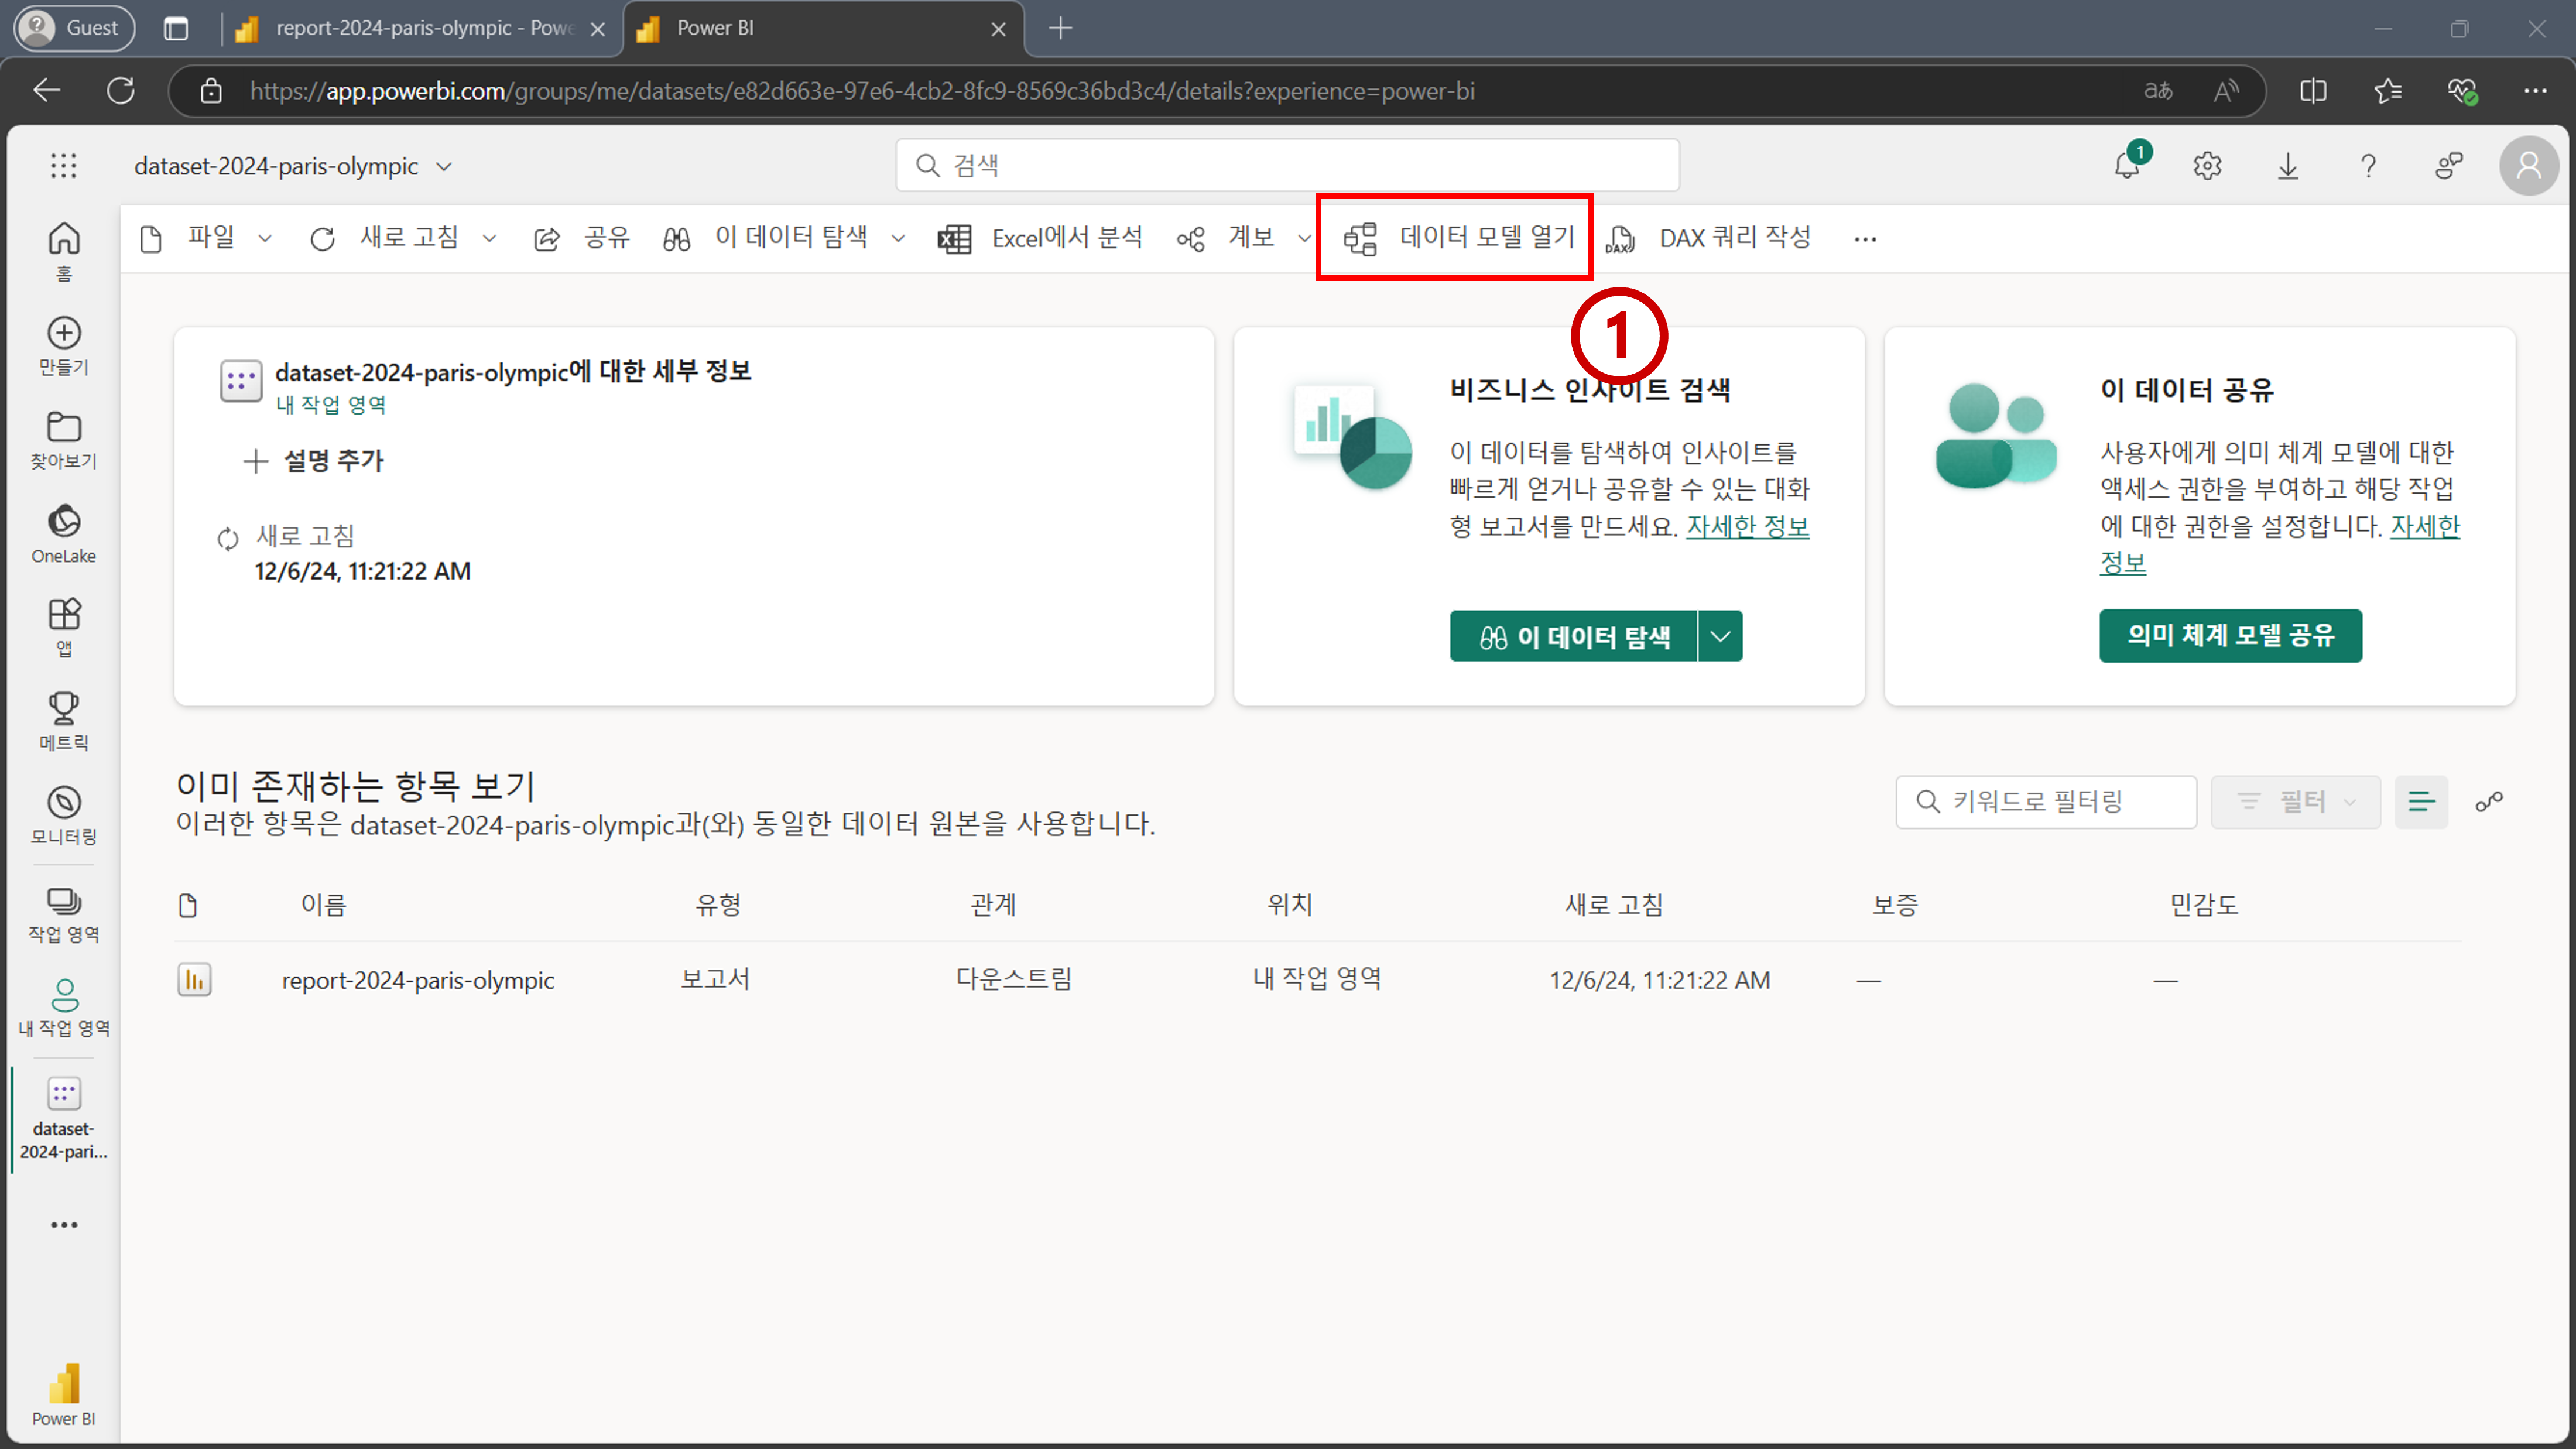Open Monitoring (모니터링) in sidebar
Screen dimensions: 2576x1449
click(x=64, y=815)
